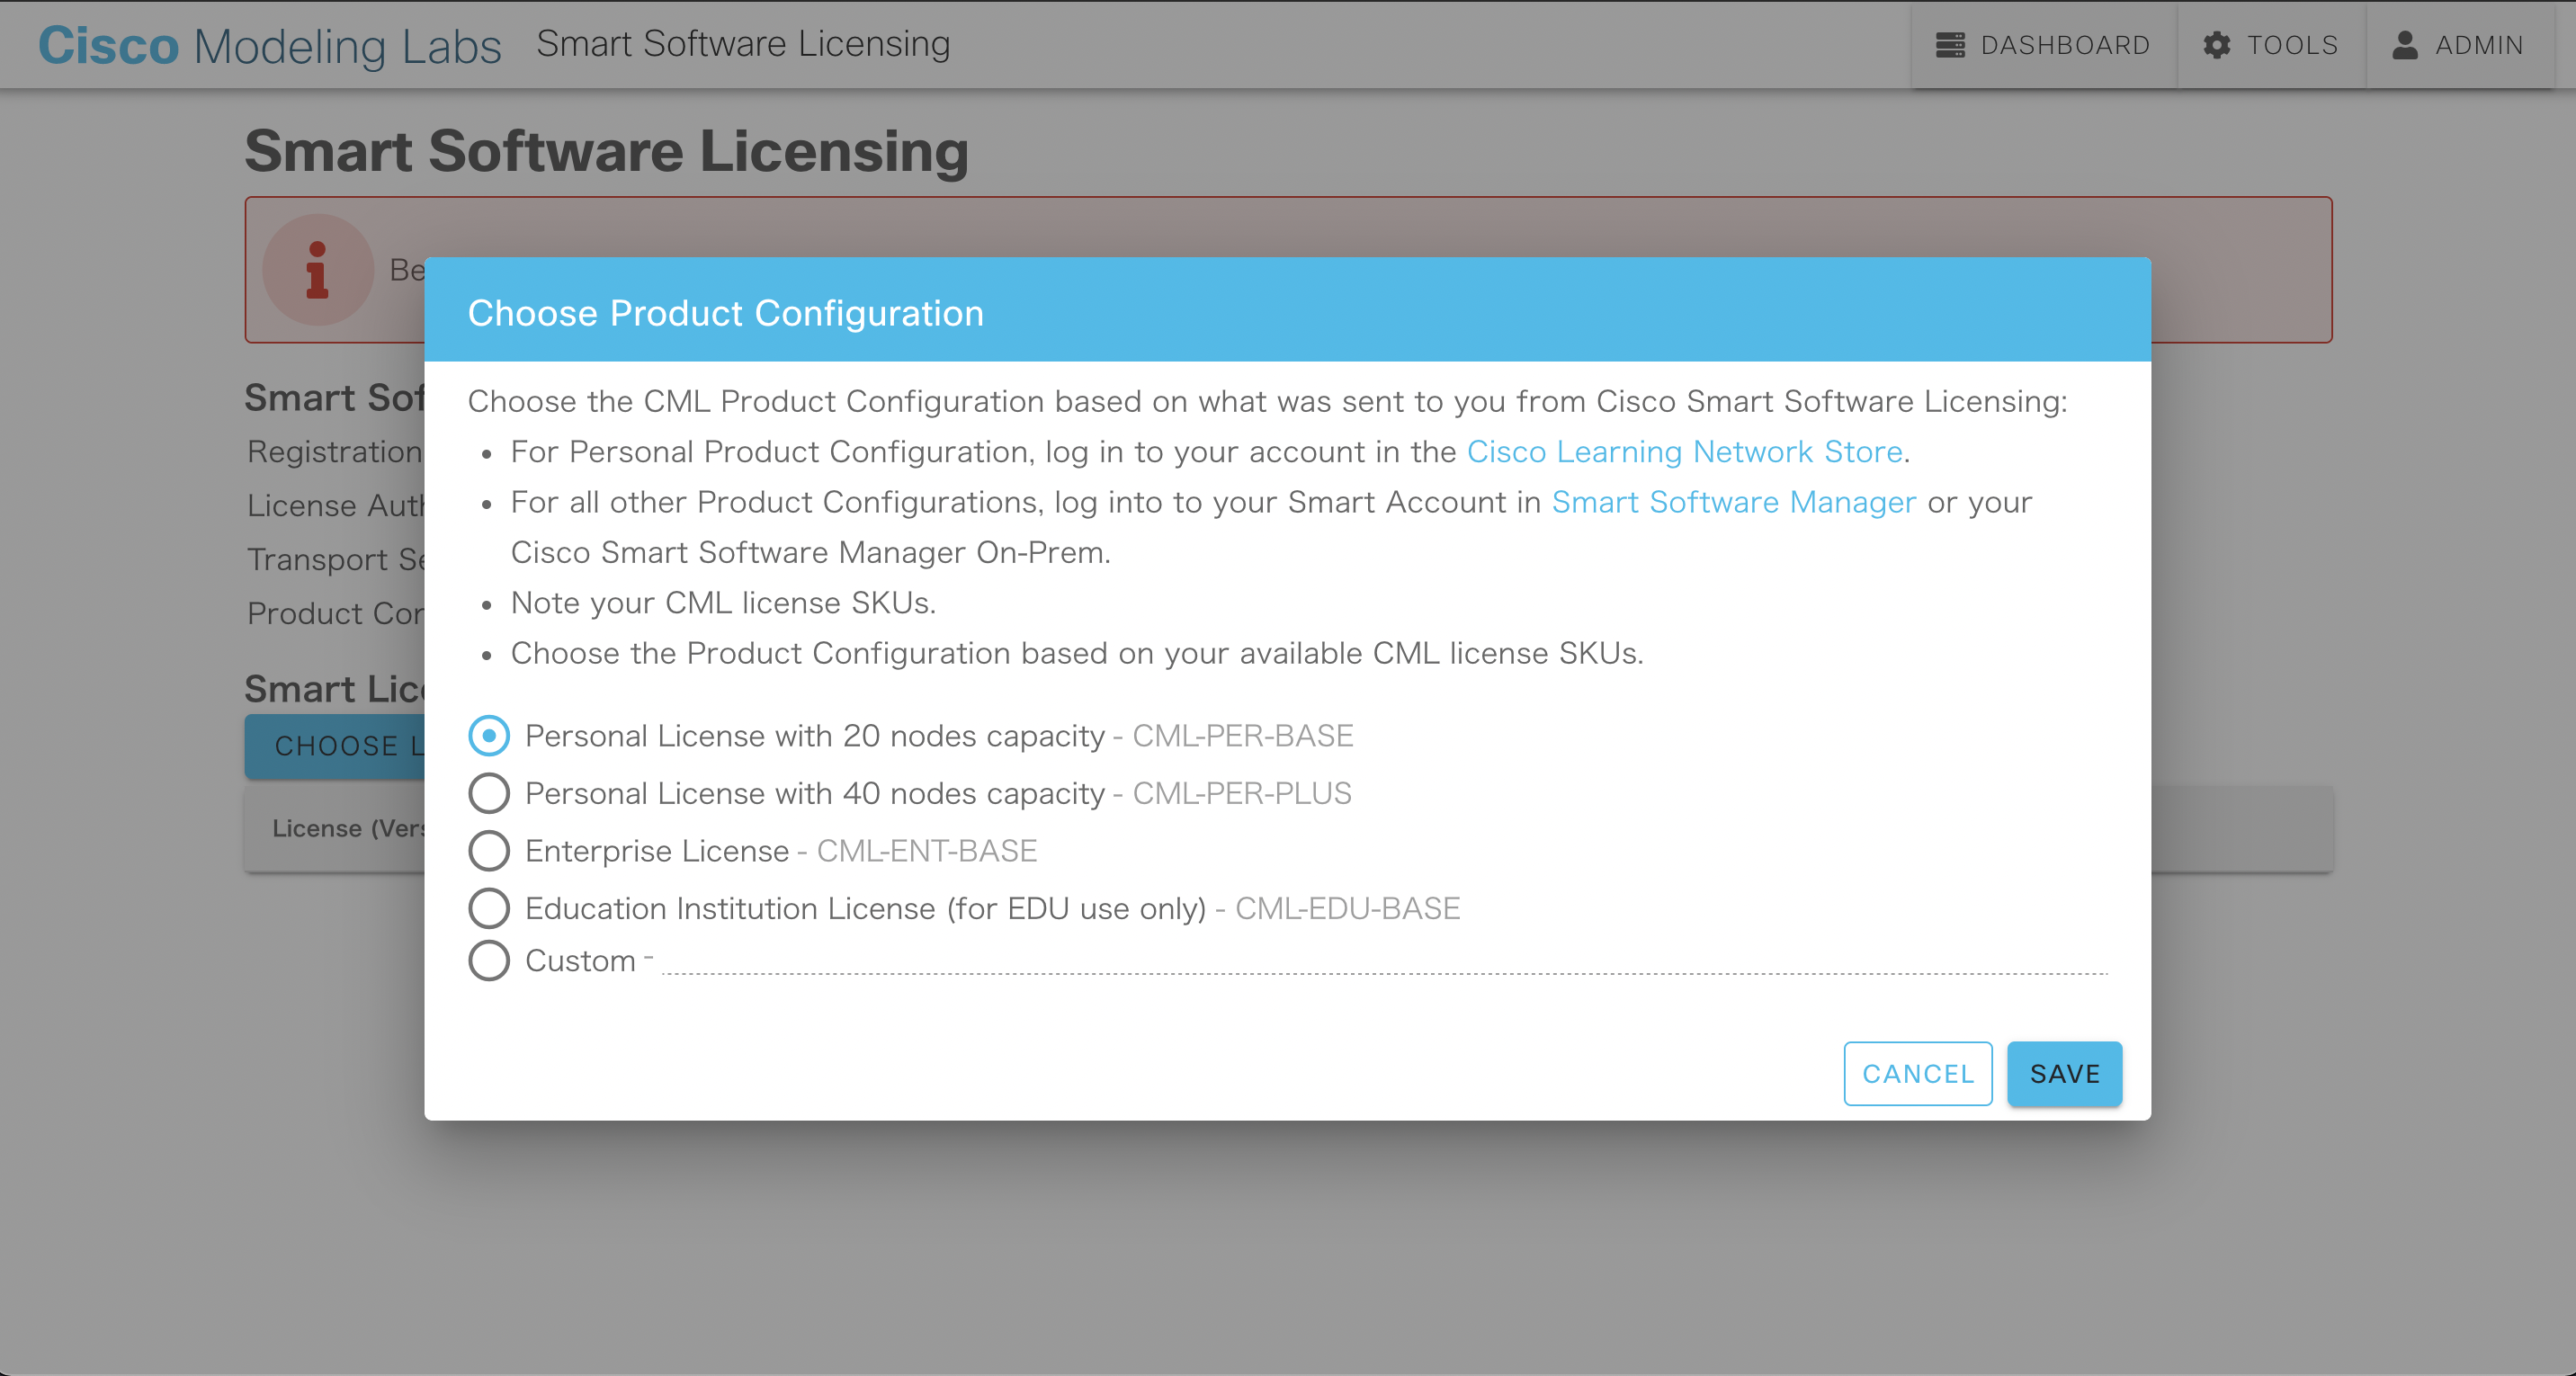
Task: Click the Cisco Modeling Labs logo
Action: [x=270, y=46]
